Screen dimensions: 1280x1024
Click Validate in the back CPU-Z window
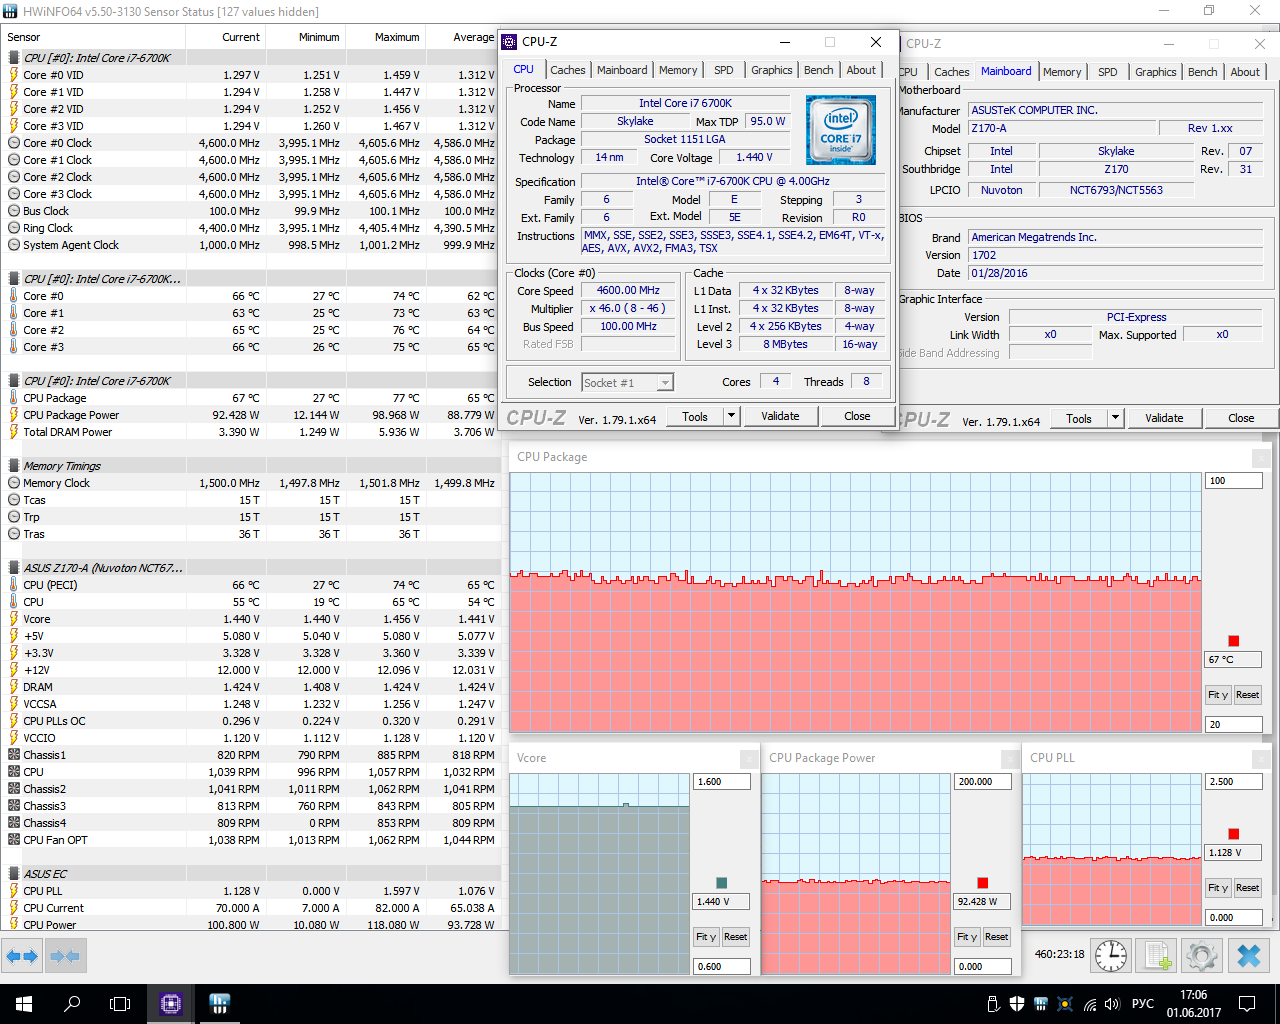tap(1164, 418)
